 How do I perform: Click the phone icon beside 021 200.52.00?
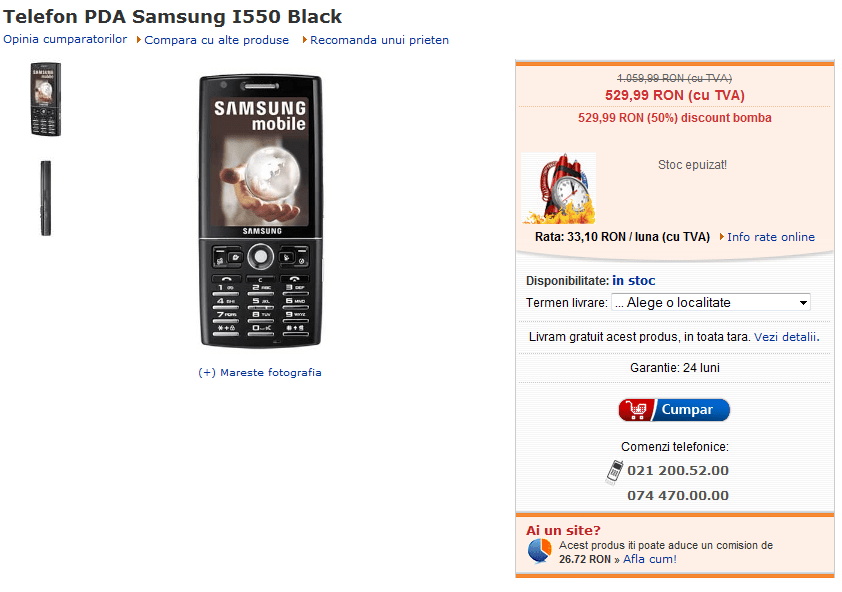(614, 472)
